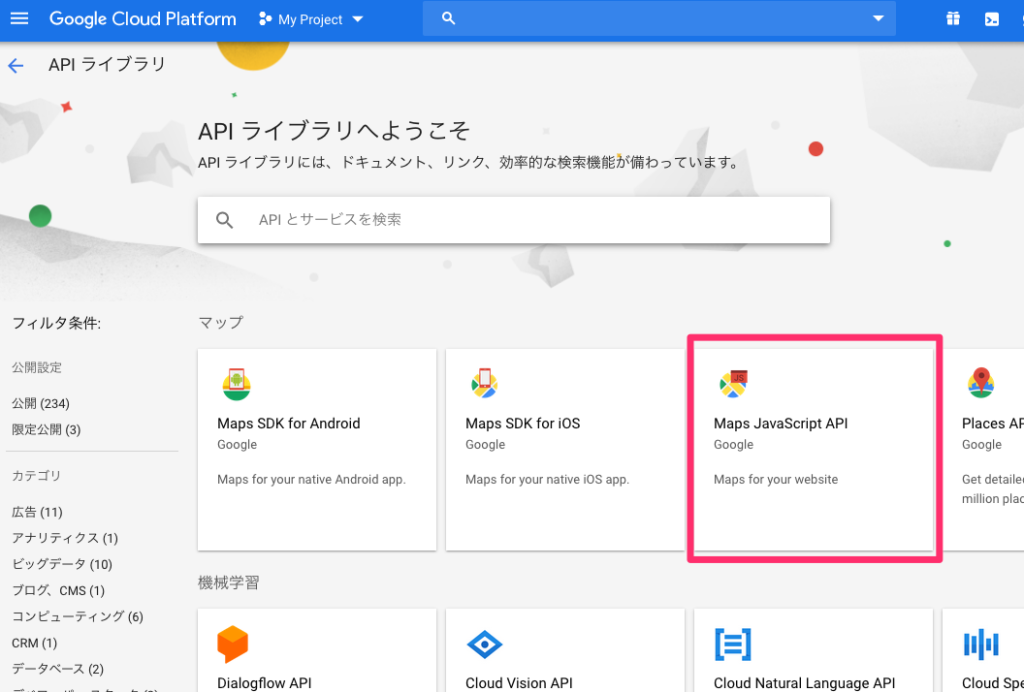The image size is (1024, 692).
Task: Select the コンピューティング (6) category
Action: (x=77, y=616)
